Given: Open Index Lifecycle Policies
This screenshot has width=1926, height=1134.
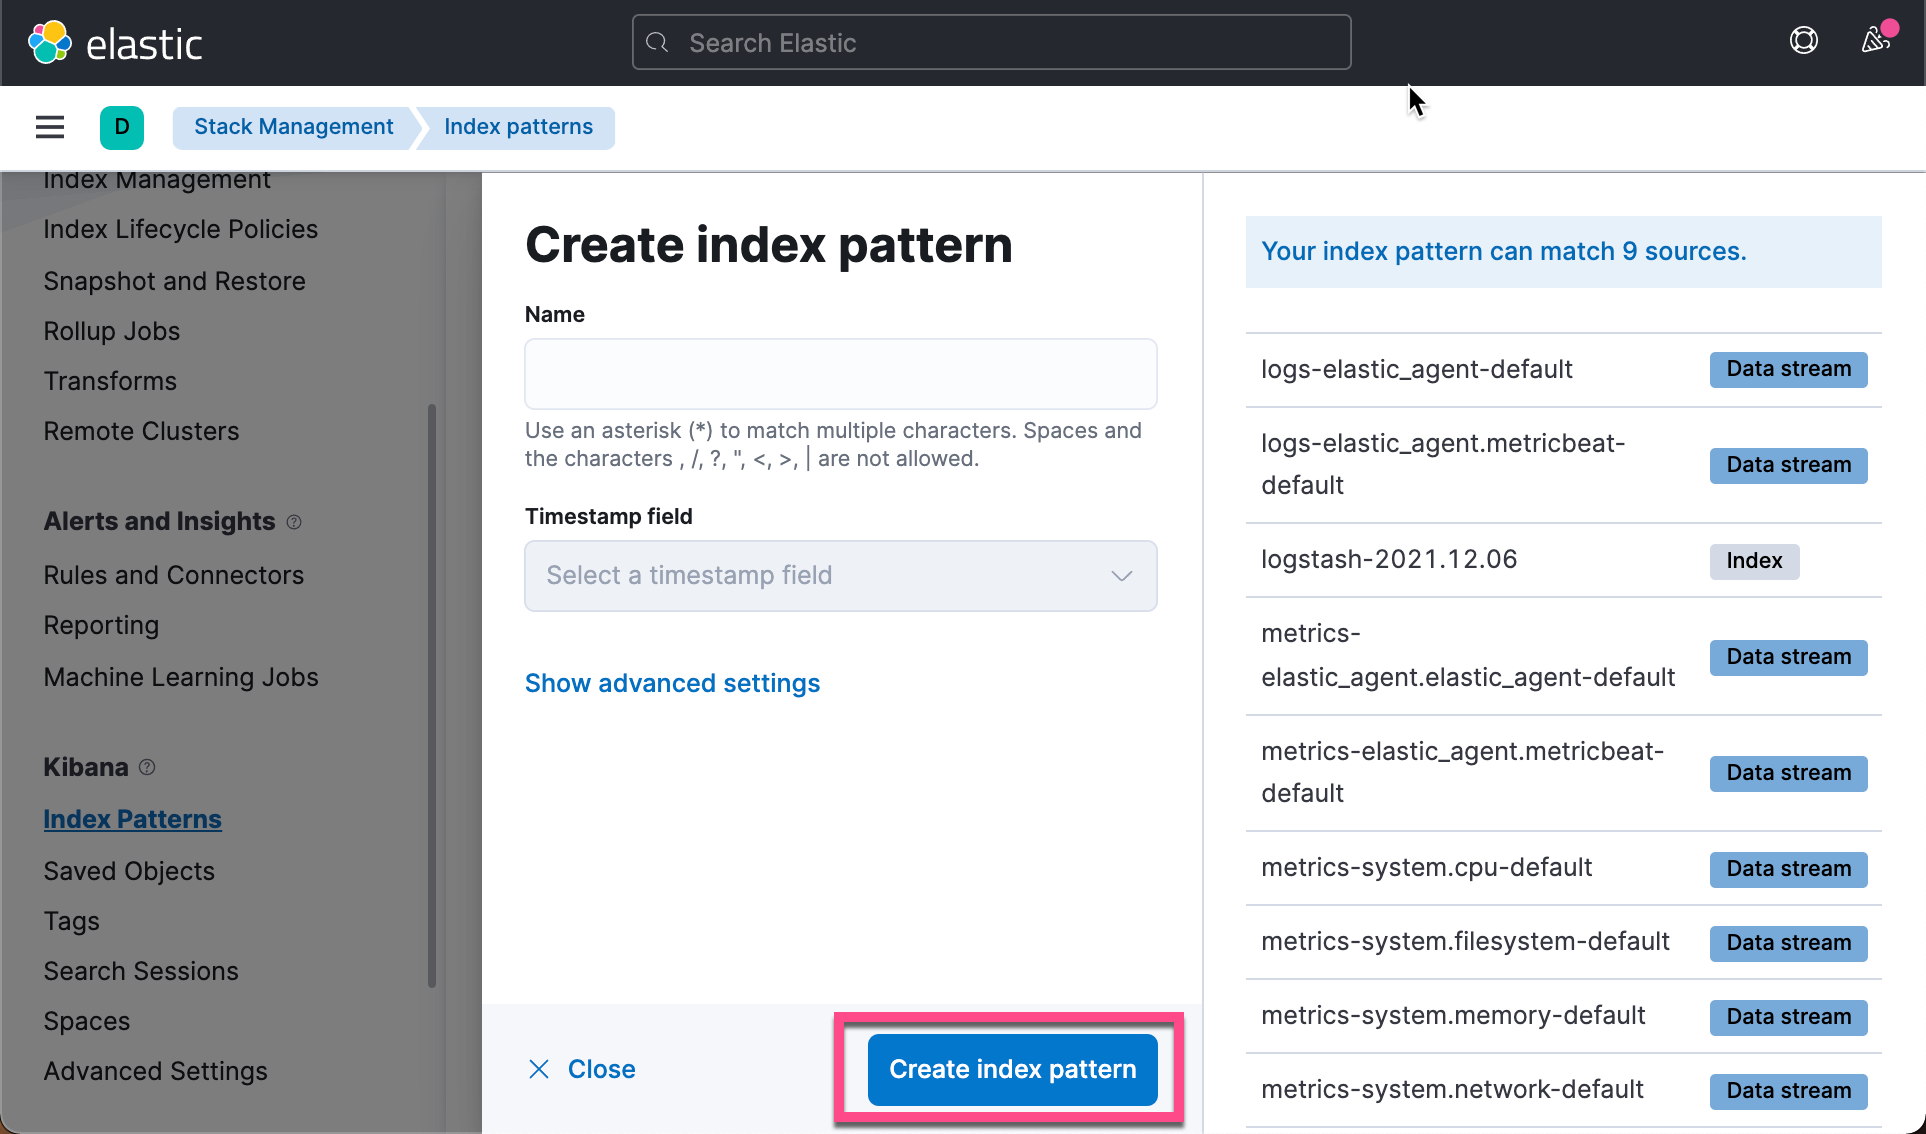Looking at the screenshot, I should 180,229.
